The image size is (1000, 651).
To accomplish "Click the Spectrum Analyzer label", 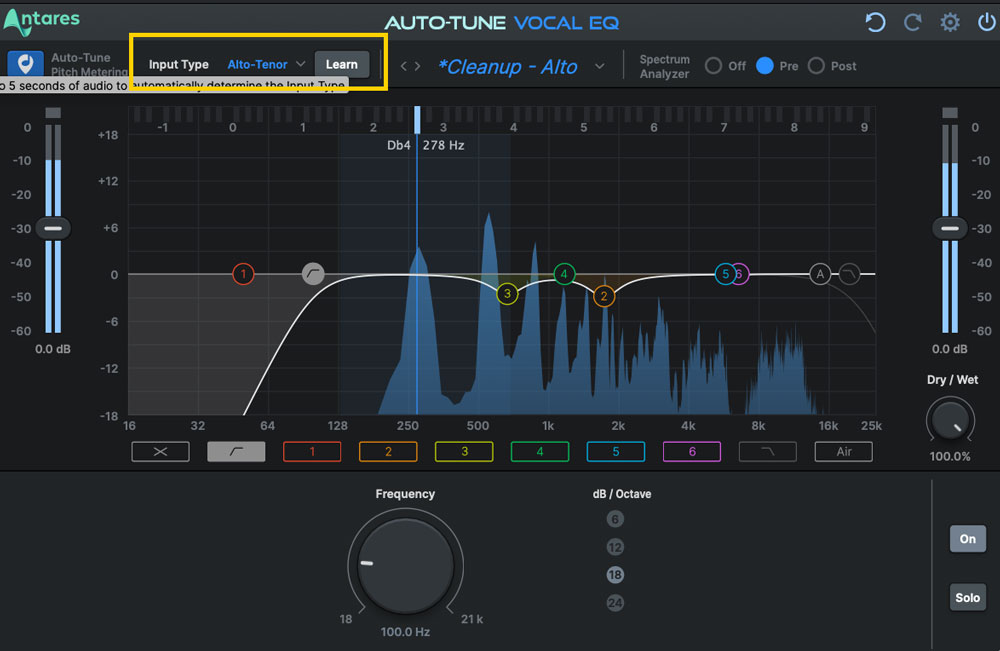I will click(x=665, y=66).
